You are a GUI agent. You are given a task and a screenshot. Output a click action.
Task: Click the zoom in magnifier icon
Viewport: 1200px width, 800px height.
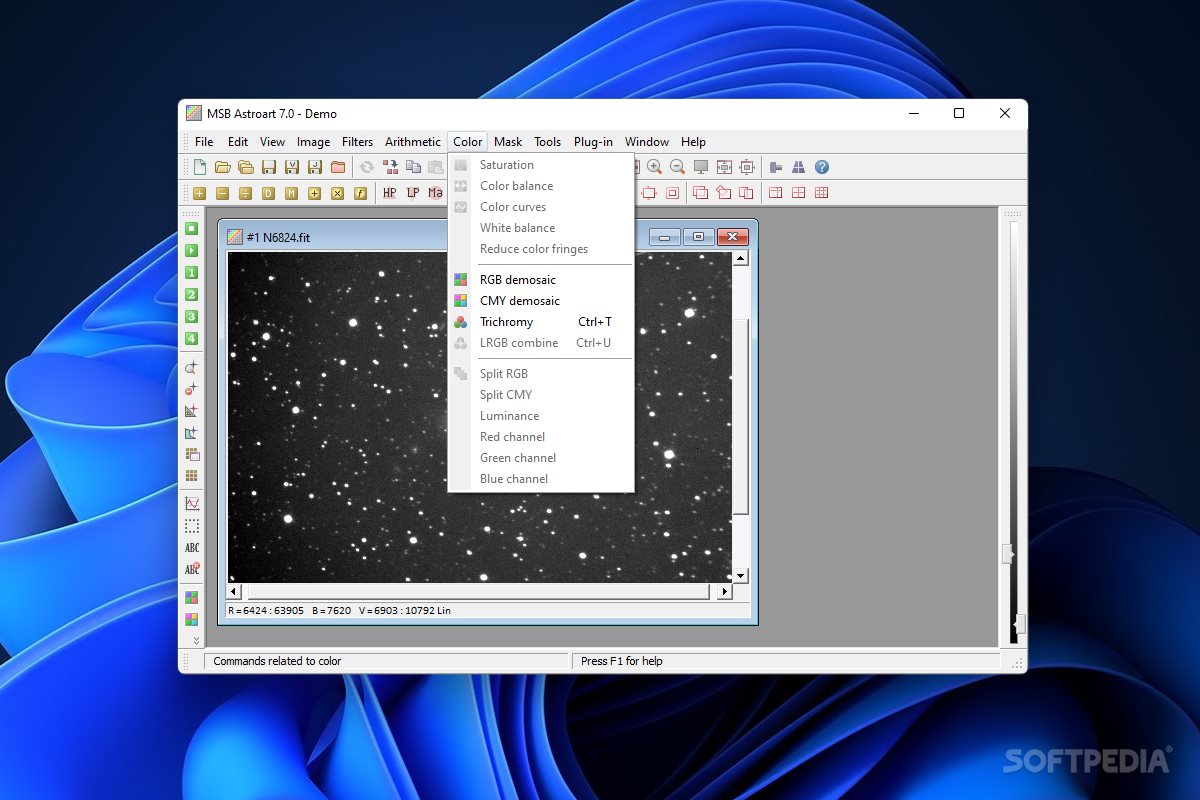pyautogui.click(x=654, y=167)
